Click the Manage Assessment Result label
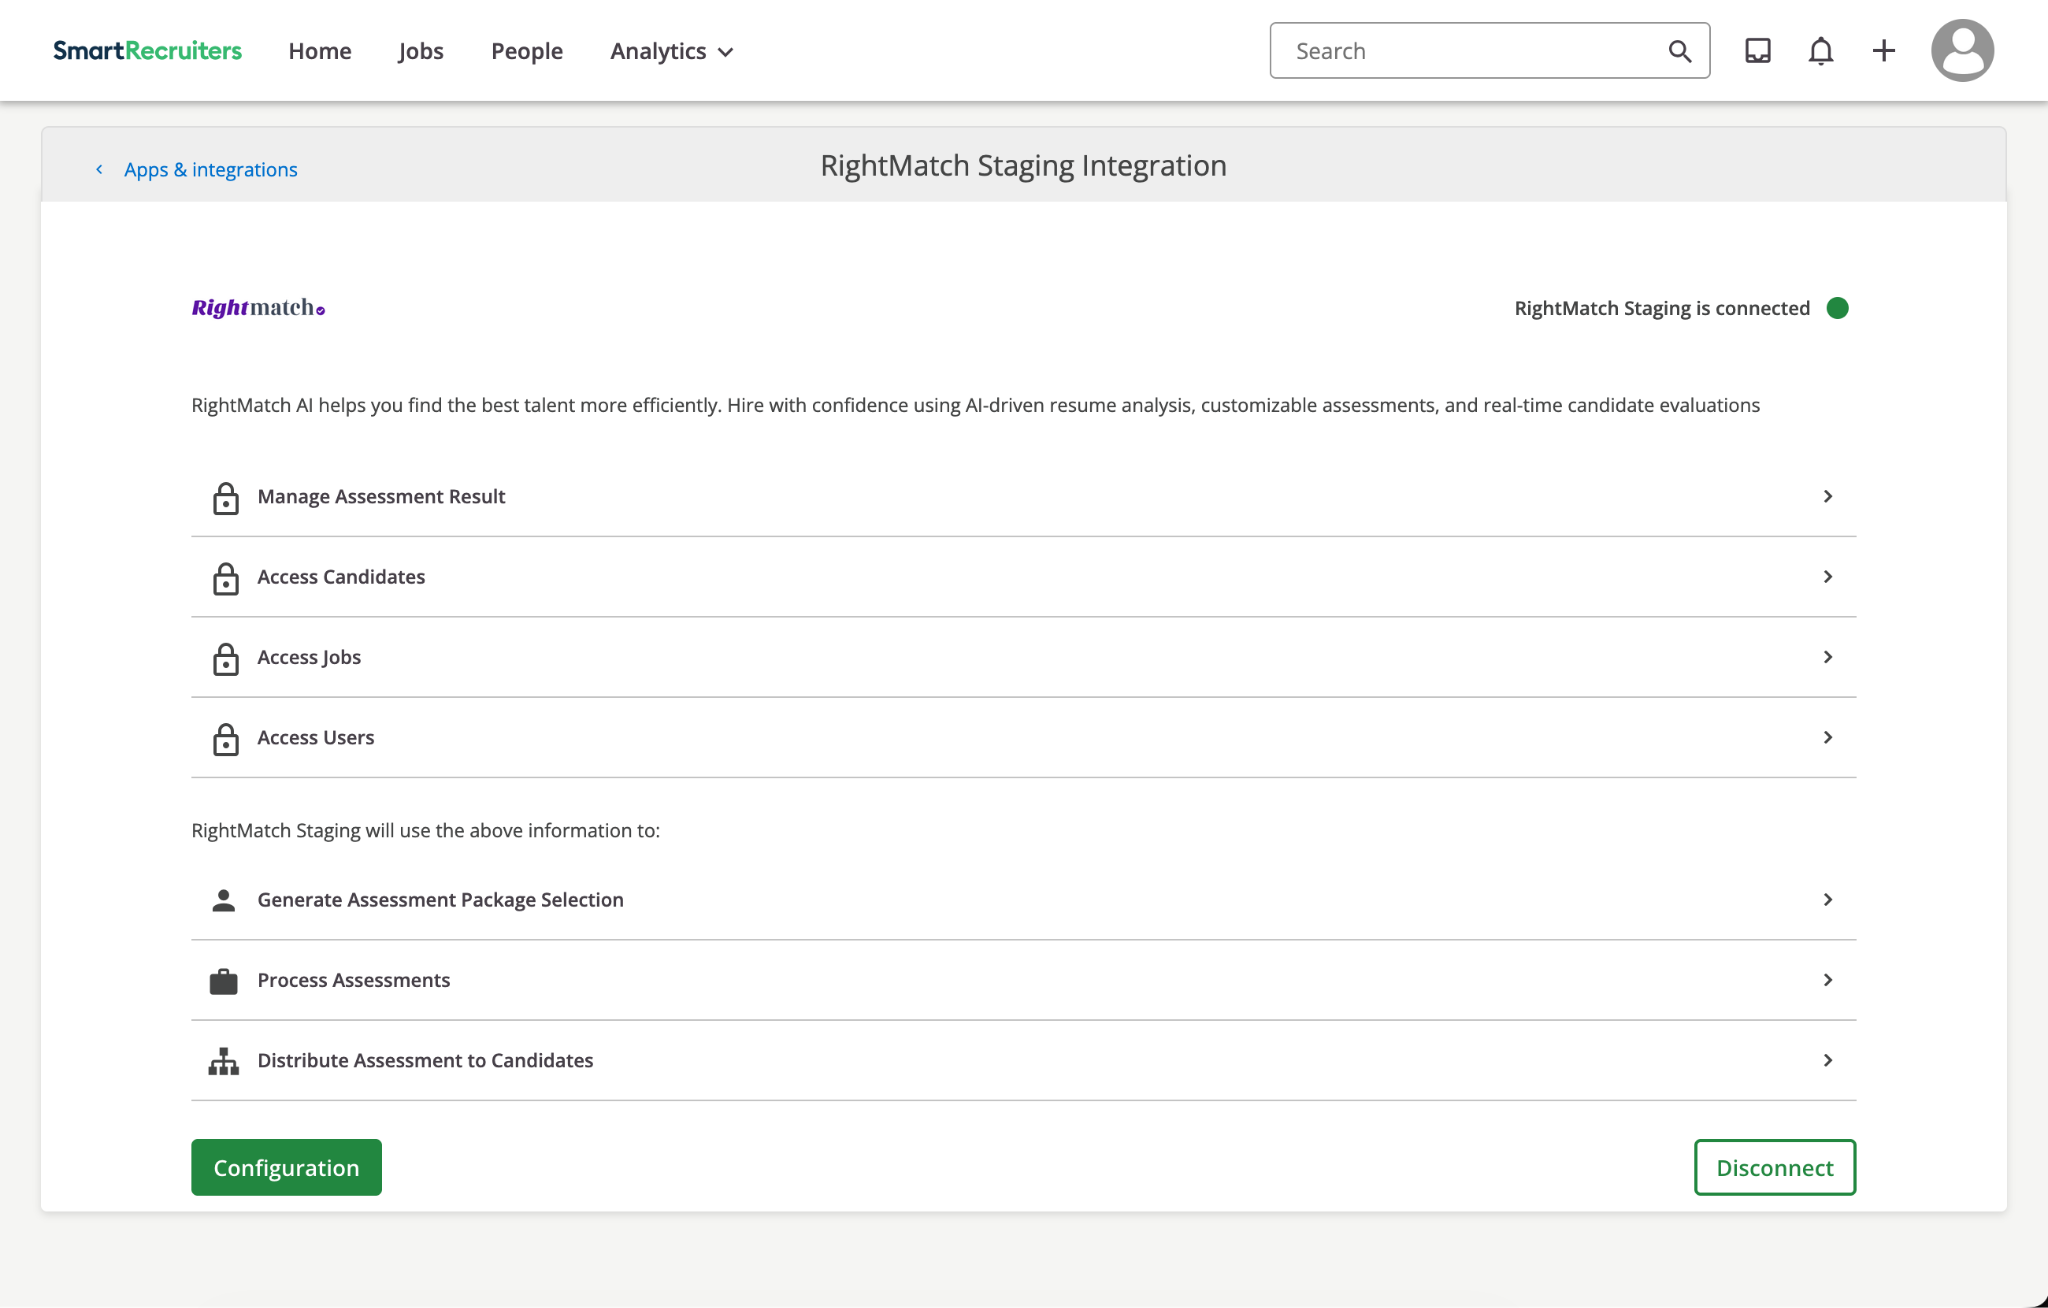Screen dimensions: 2048x1308 [x=381, y=496]
